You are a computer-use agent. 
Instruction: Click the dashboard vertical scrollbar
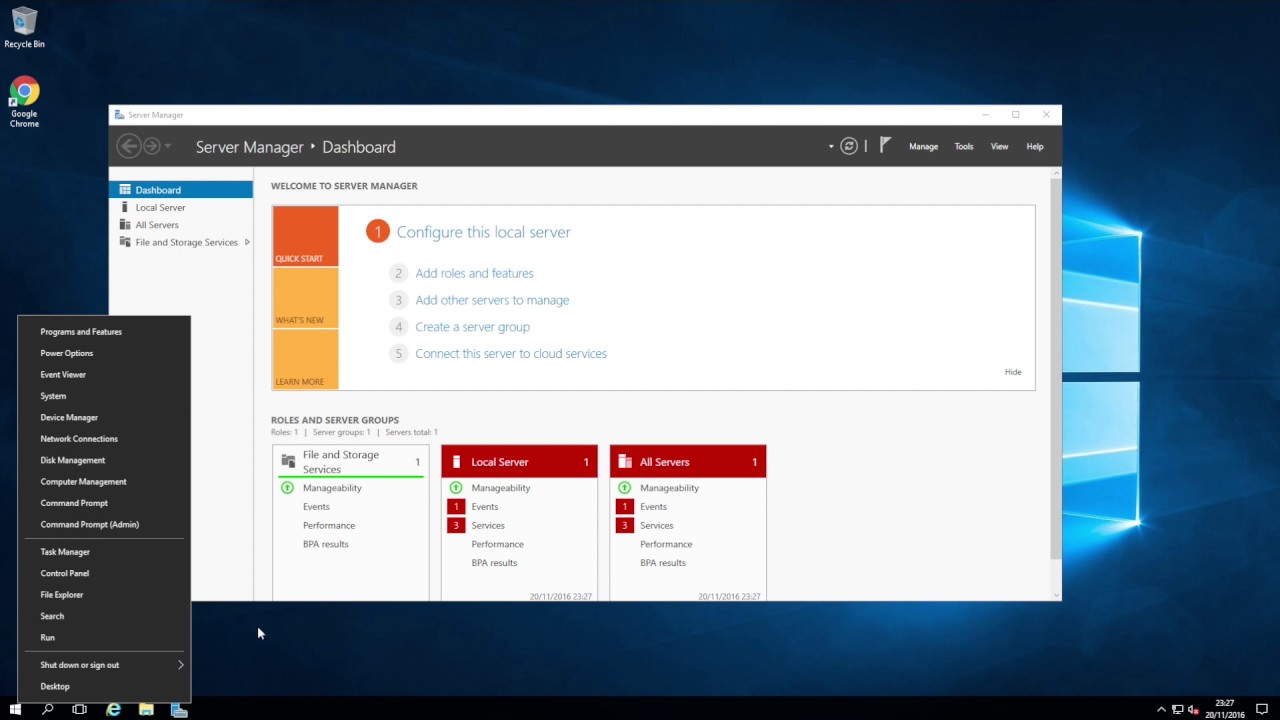click(1055, 369)
